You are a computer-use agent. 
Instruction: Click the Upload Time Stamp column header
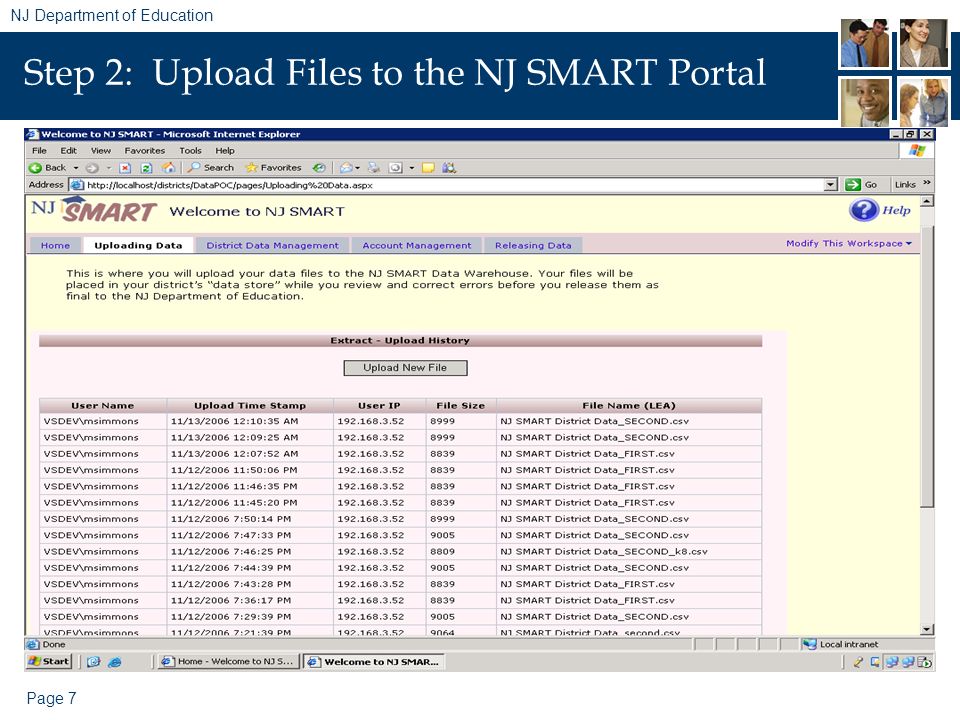click(x=250, y=405)
